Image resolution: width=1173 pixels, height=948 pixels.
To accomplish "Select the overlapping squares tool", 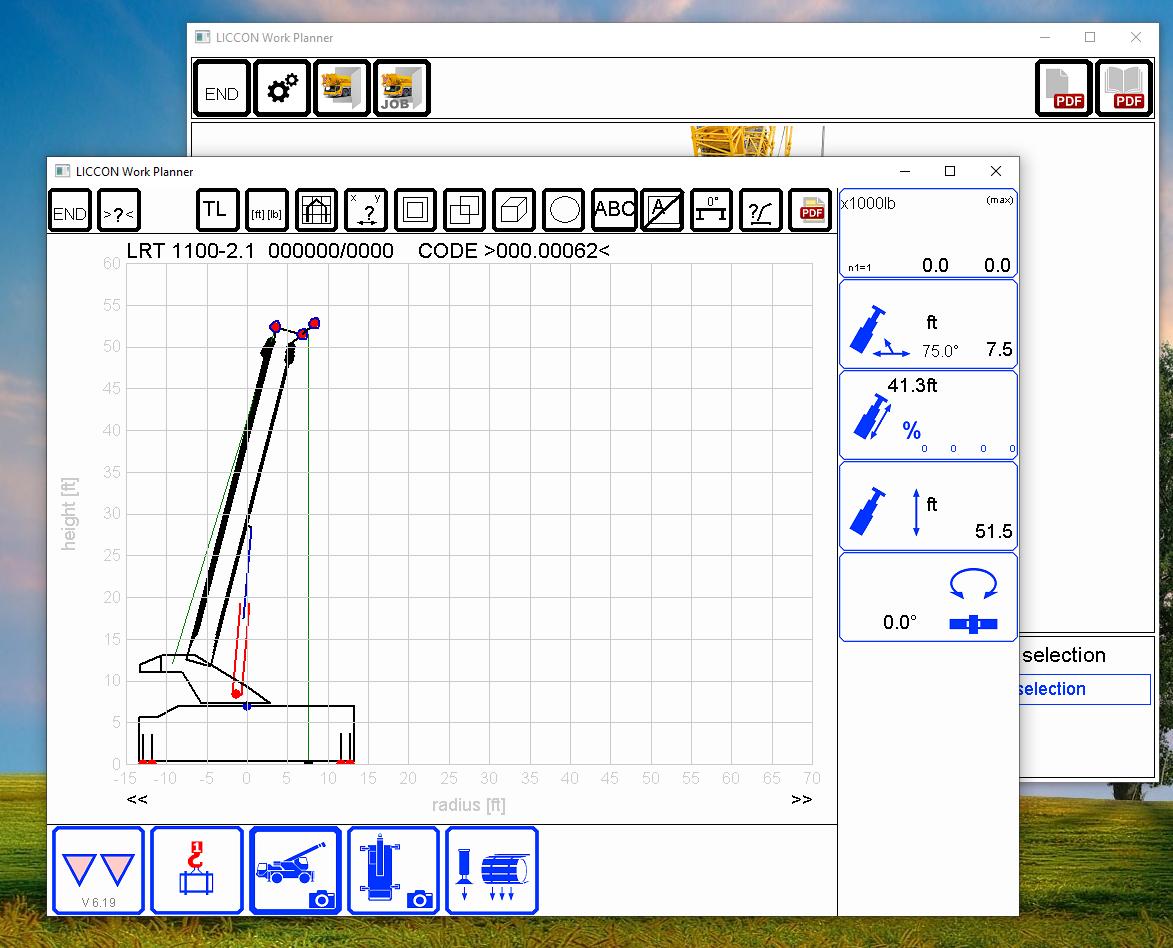I will pos(465,210).
